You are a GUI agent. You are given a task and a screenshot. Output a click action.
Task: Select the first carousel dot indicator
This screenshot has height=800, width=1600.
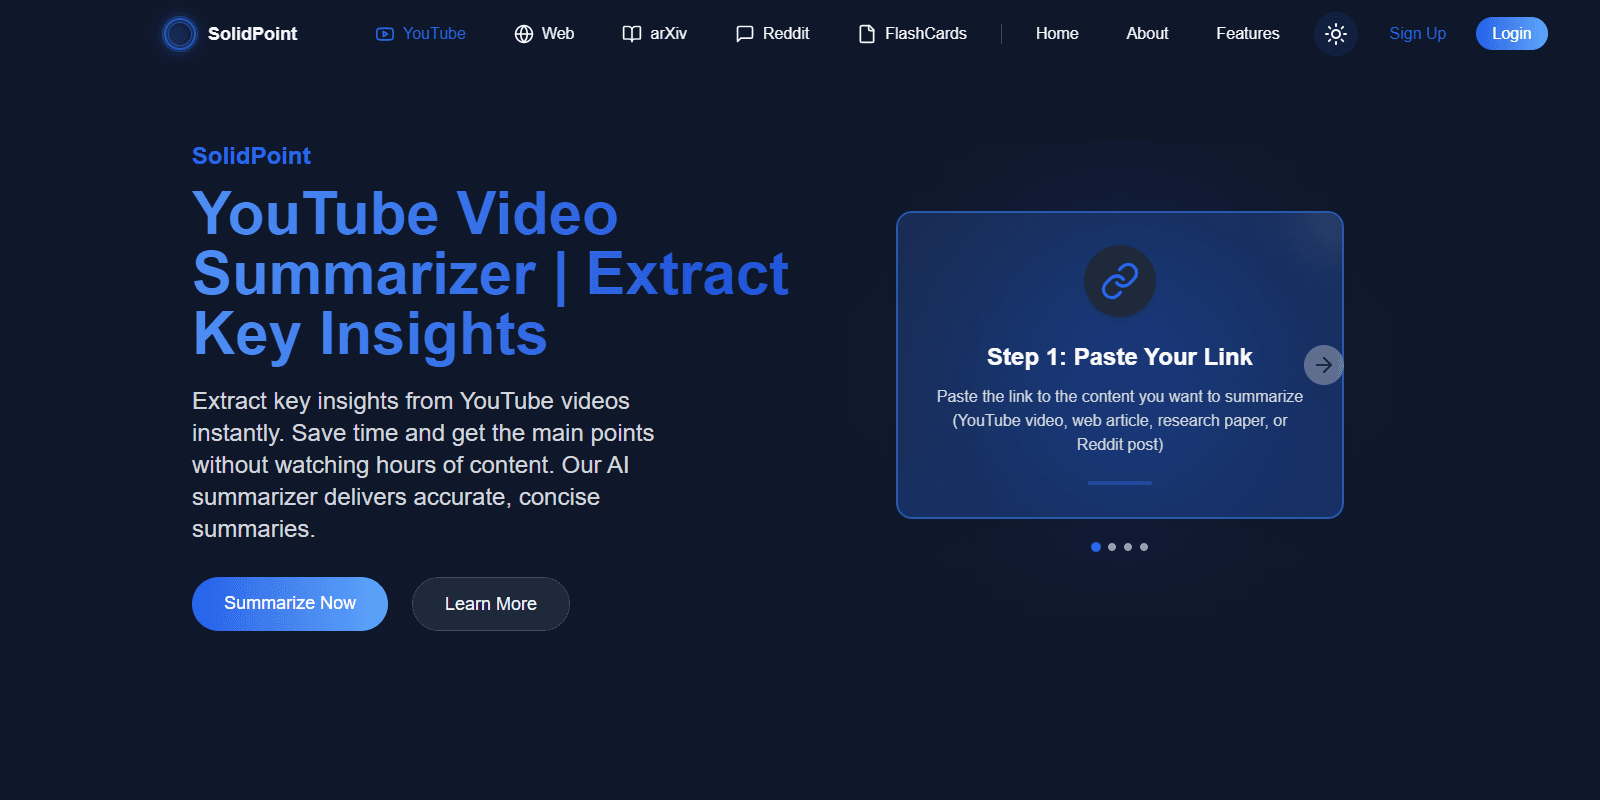pos(1096,547)
